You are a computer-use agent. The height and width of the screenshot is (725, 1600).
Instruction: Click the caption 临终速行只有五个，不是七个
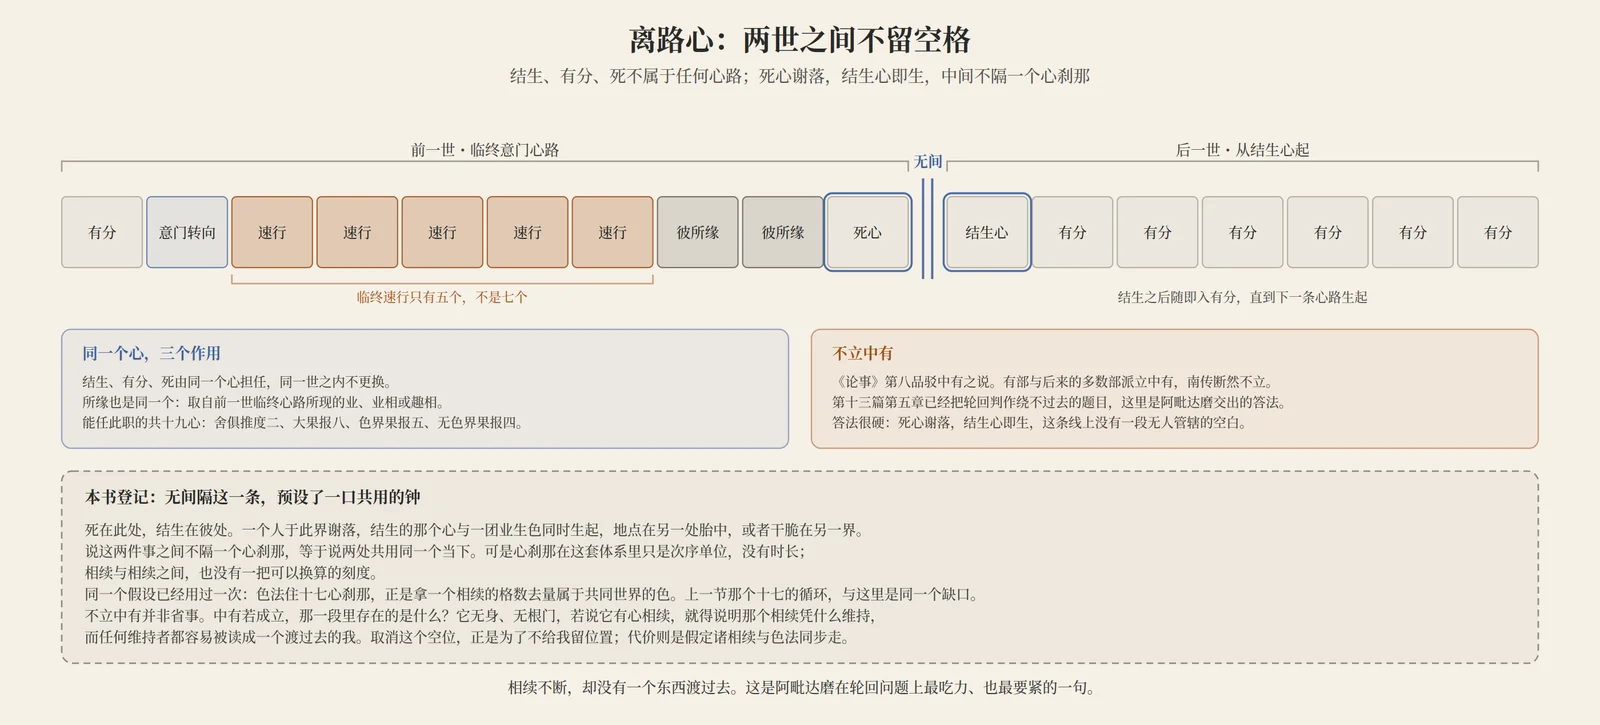click(442, 297)
